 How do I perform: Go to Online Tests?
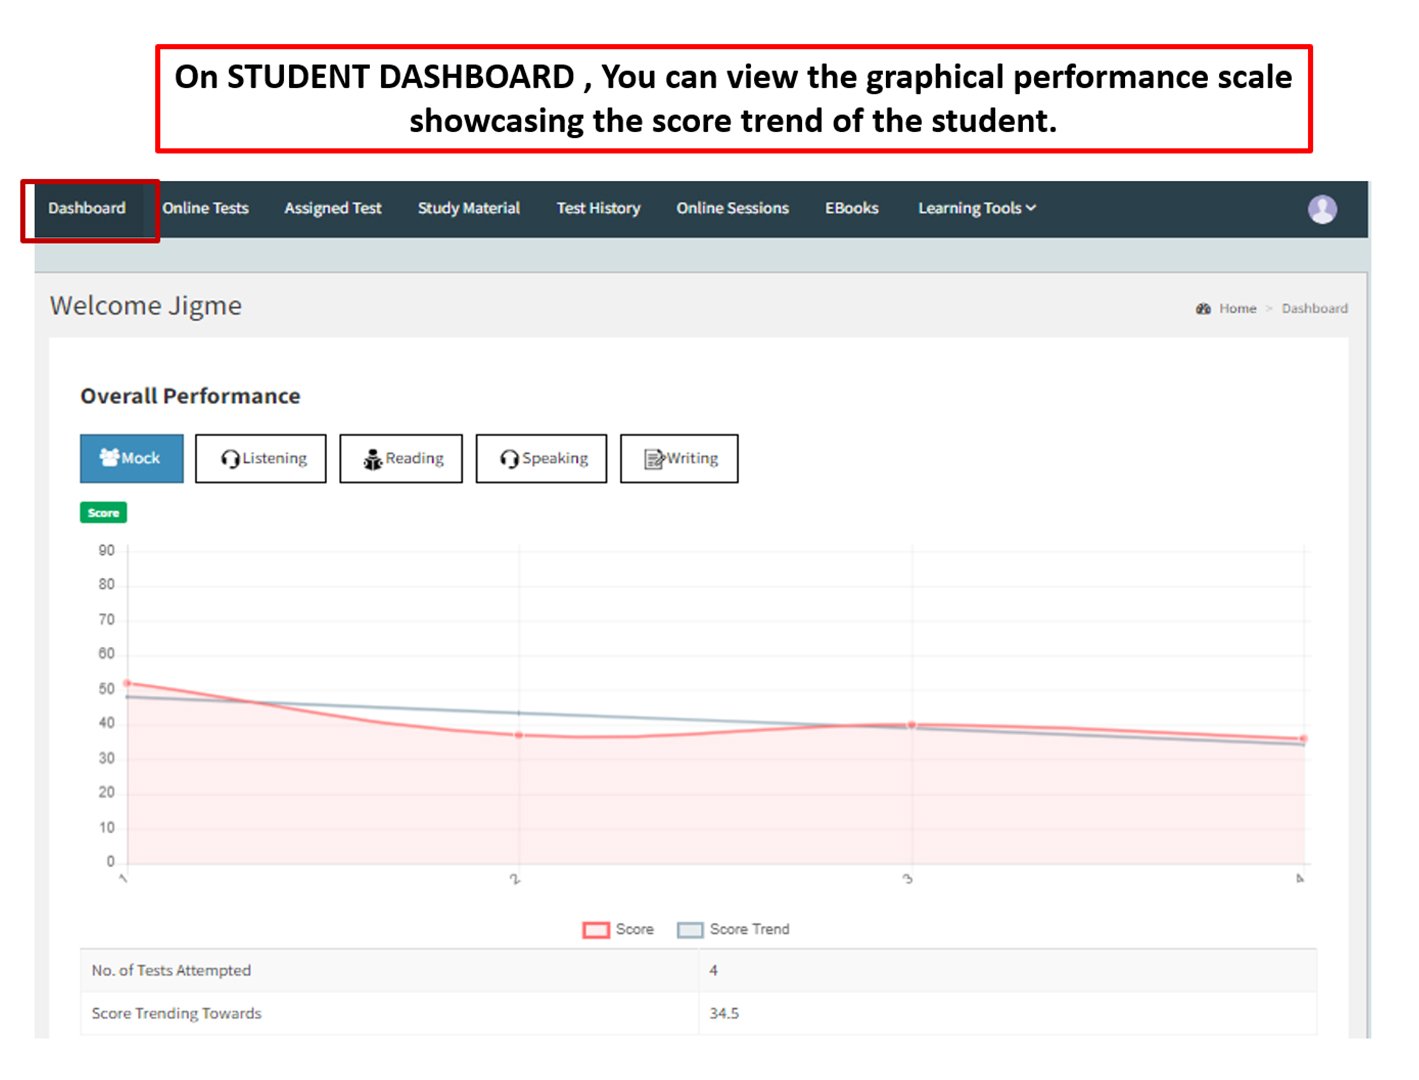[206, 209]
